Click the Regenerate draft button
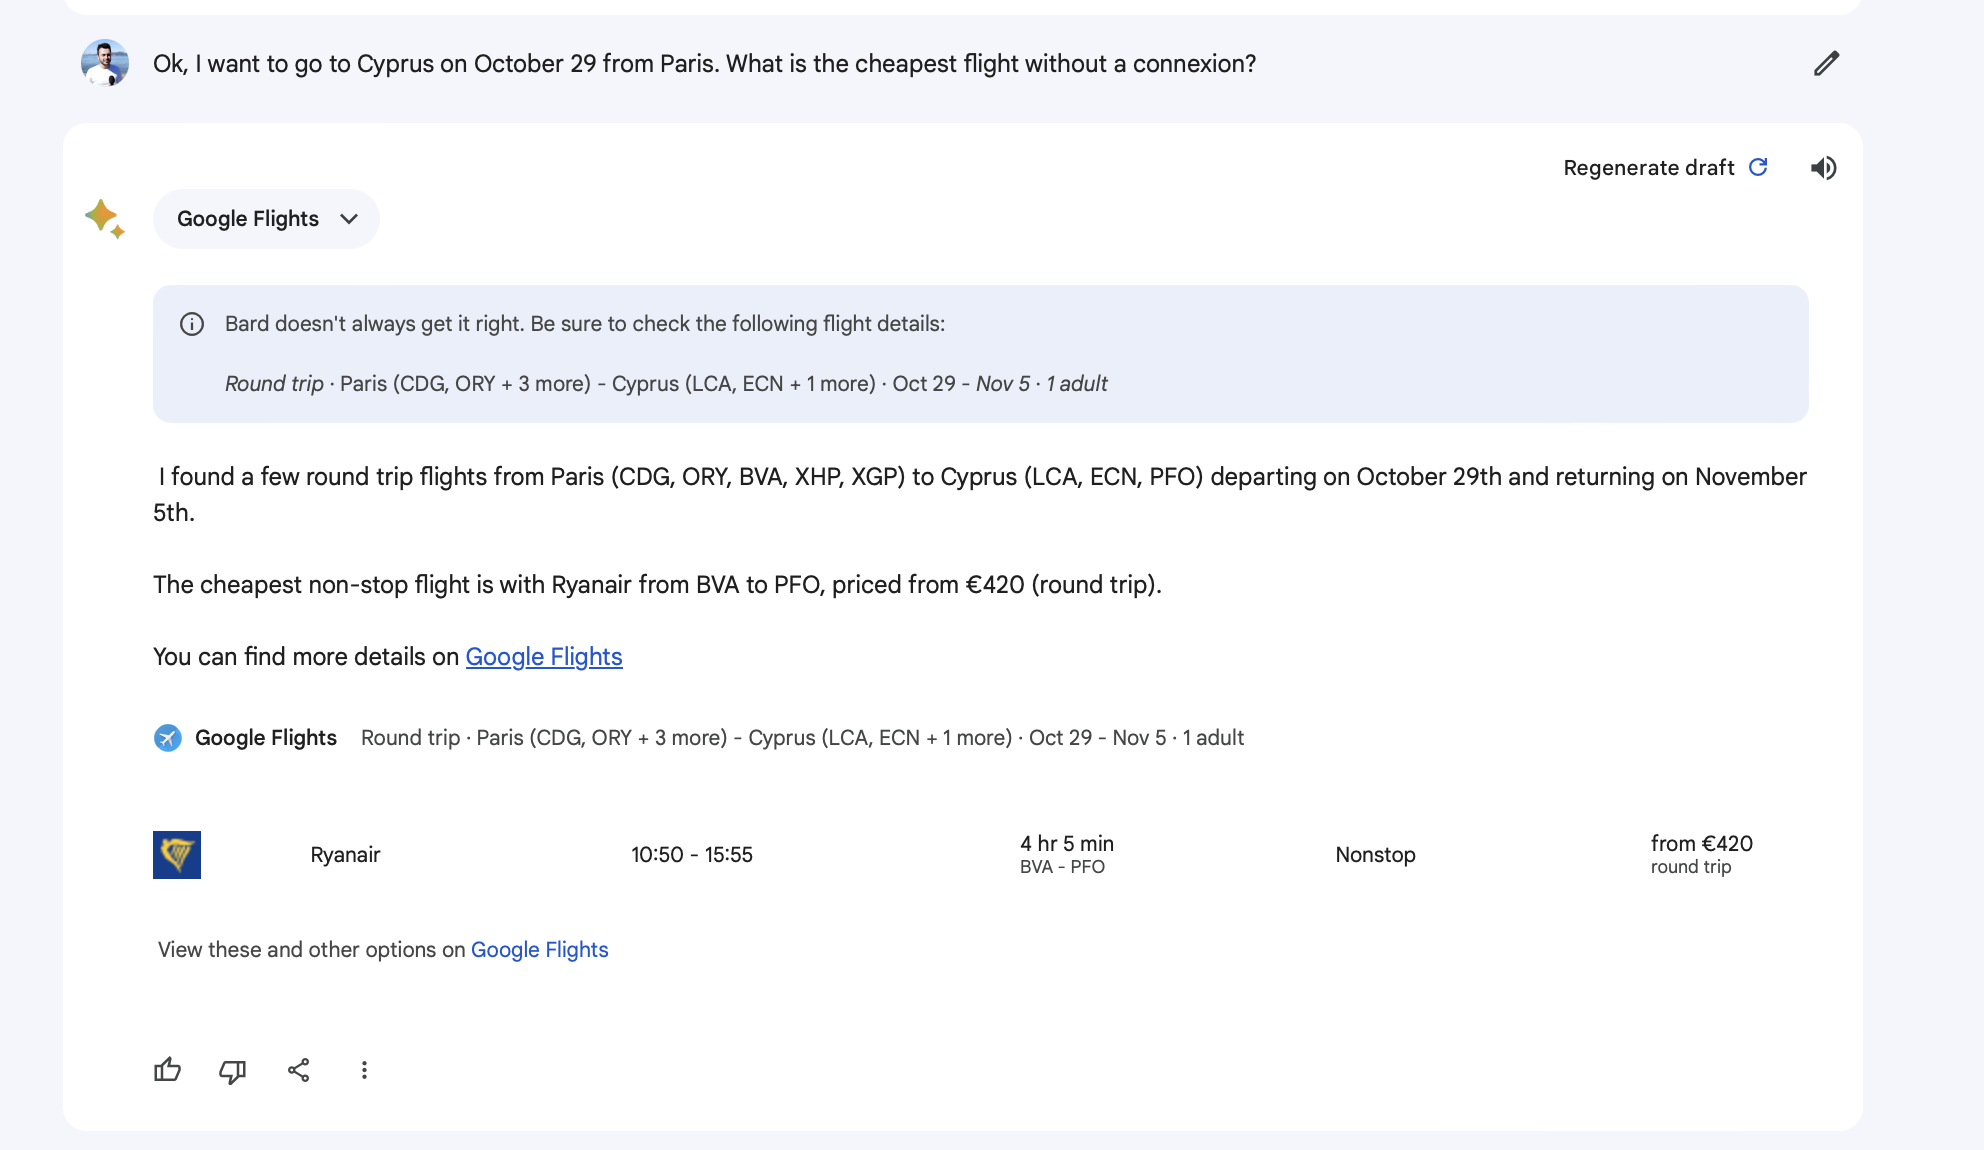The image size is (1984, 1150). click(1666, 168)
